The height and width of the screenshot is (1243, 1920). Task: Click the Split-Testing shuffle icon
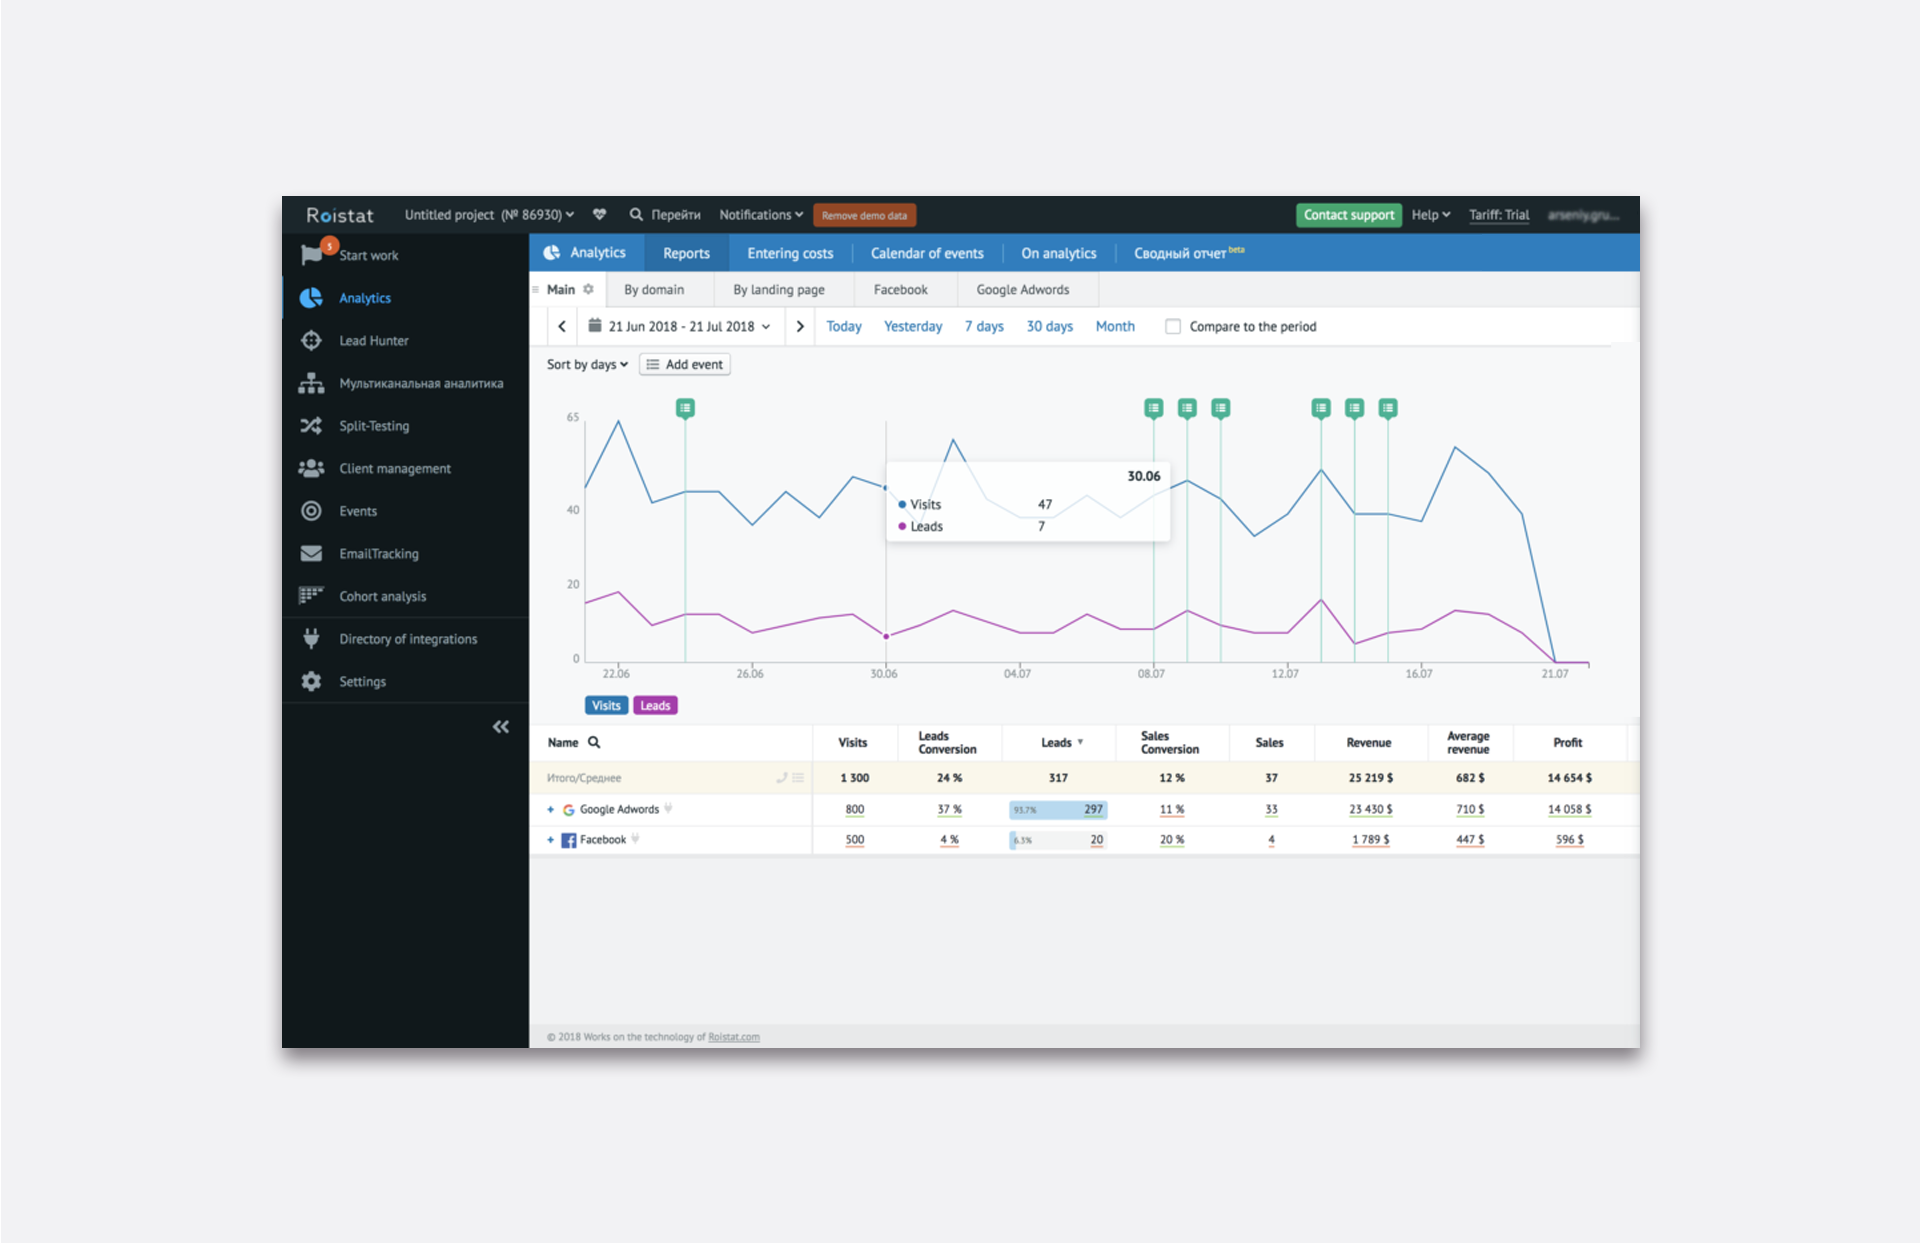(311, 426)
